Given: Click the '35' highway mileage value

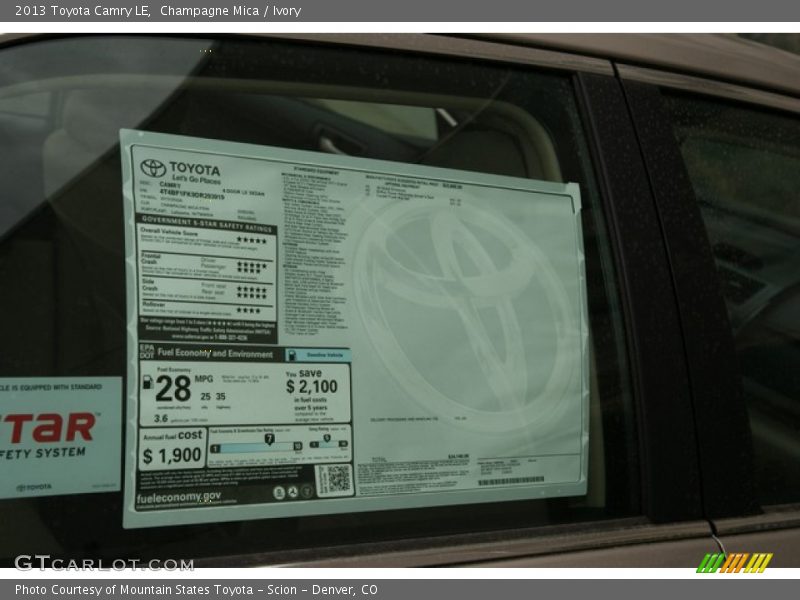Looking at the screenshot, I should pyautogui.click(x=220, y=396).
